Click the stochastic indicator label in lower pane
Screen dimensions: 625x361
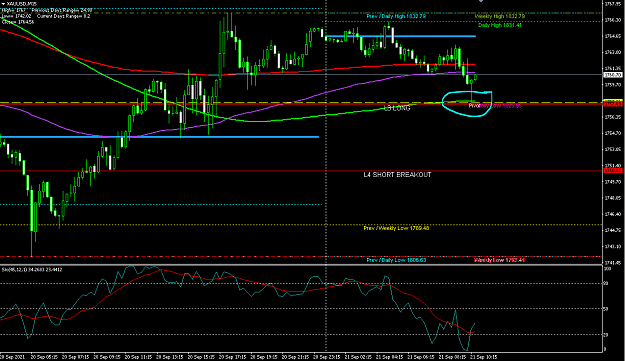point(32,270)
